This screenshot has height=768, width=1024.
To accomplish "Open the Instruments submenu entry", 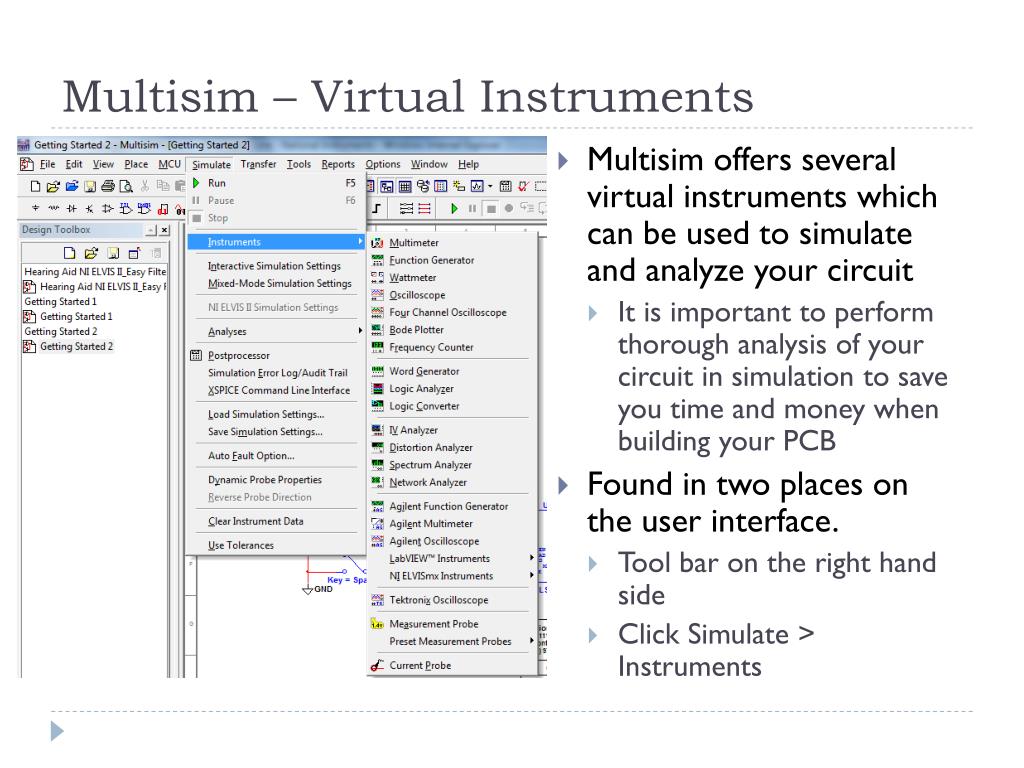I will click(x=276, y=242).
